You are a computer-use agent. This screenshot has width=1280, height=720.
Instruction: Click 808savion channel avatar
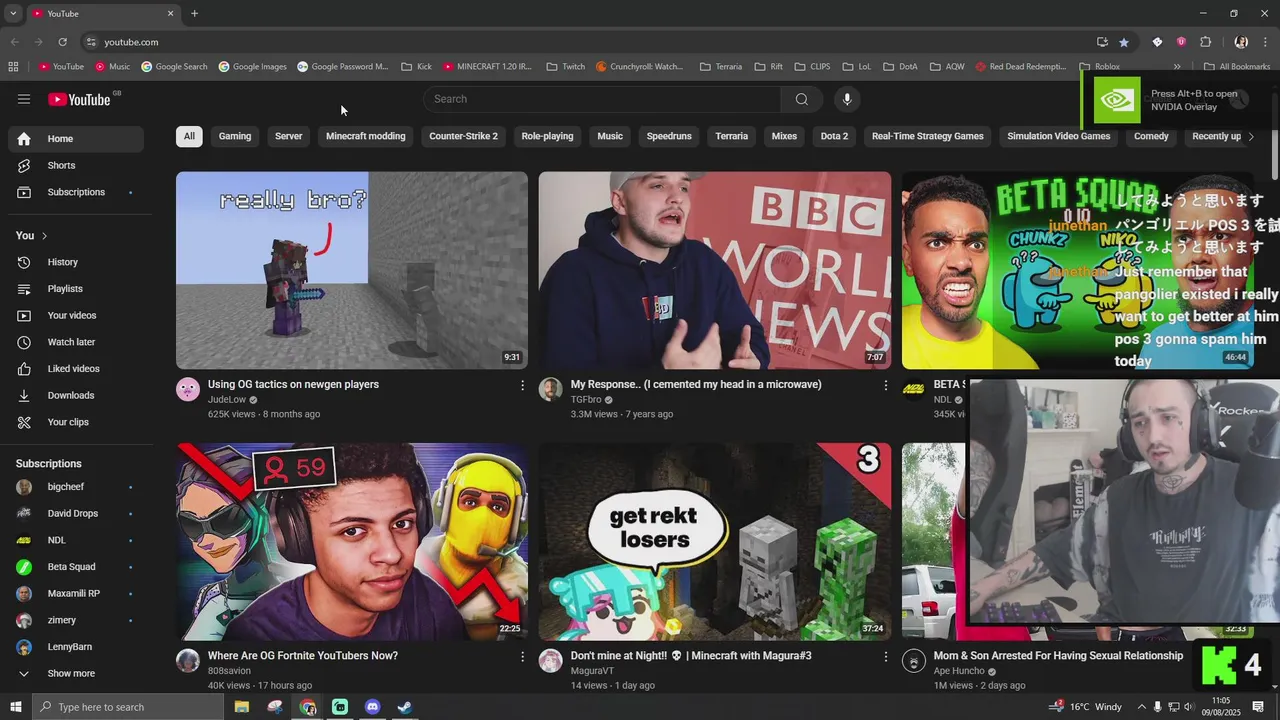(188, 660)
